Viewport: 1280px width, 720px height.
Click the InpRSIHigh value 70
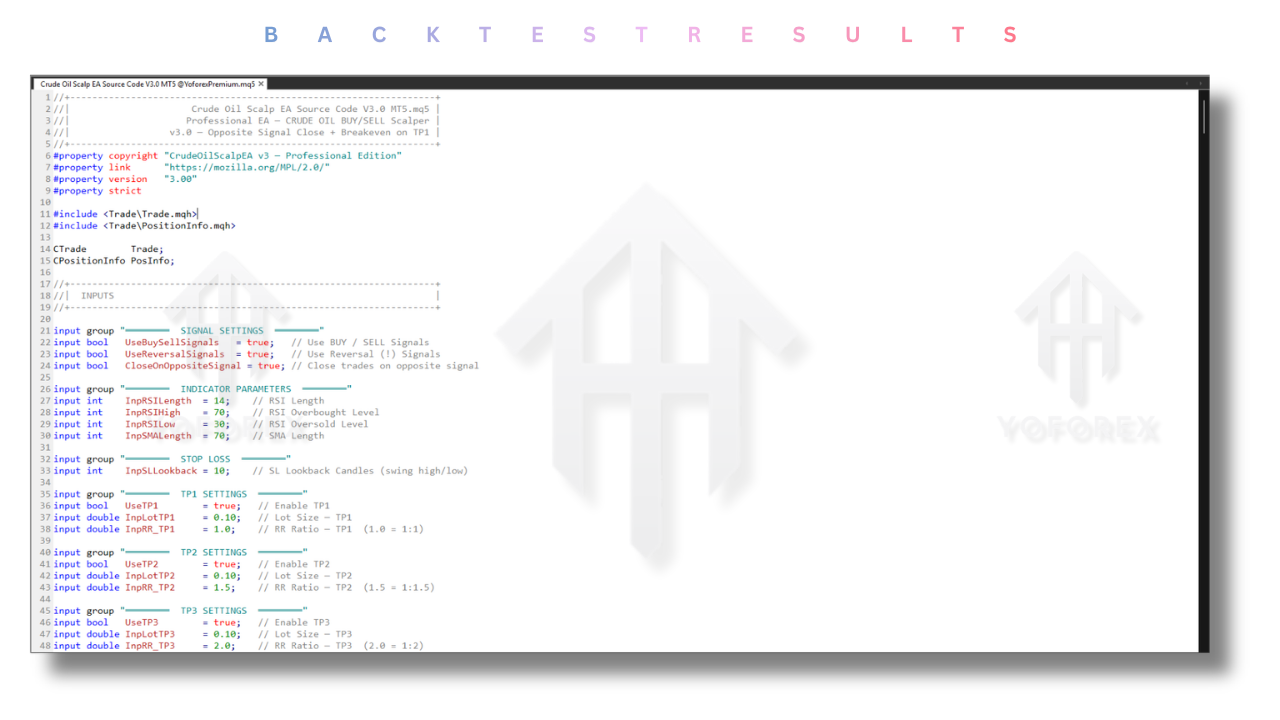(219, 412)
